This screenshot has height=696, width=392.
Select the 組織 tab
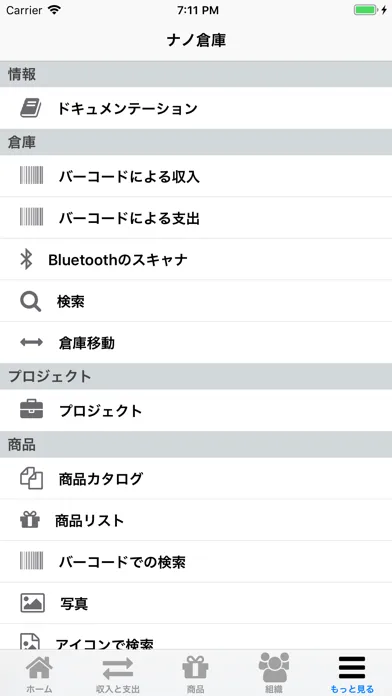tap(274, 674)
